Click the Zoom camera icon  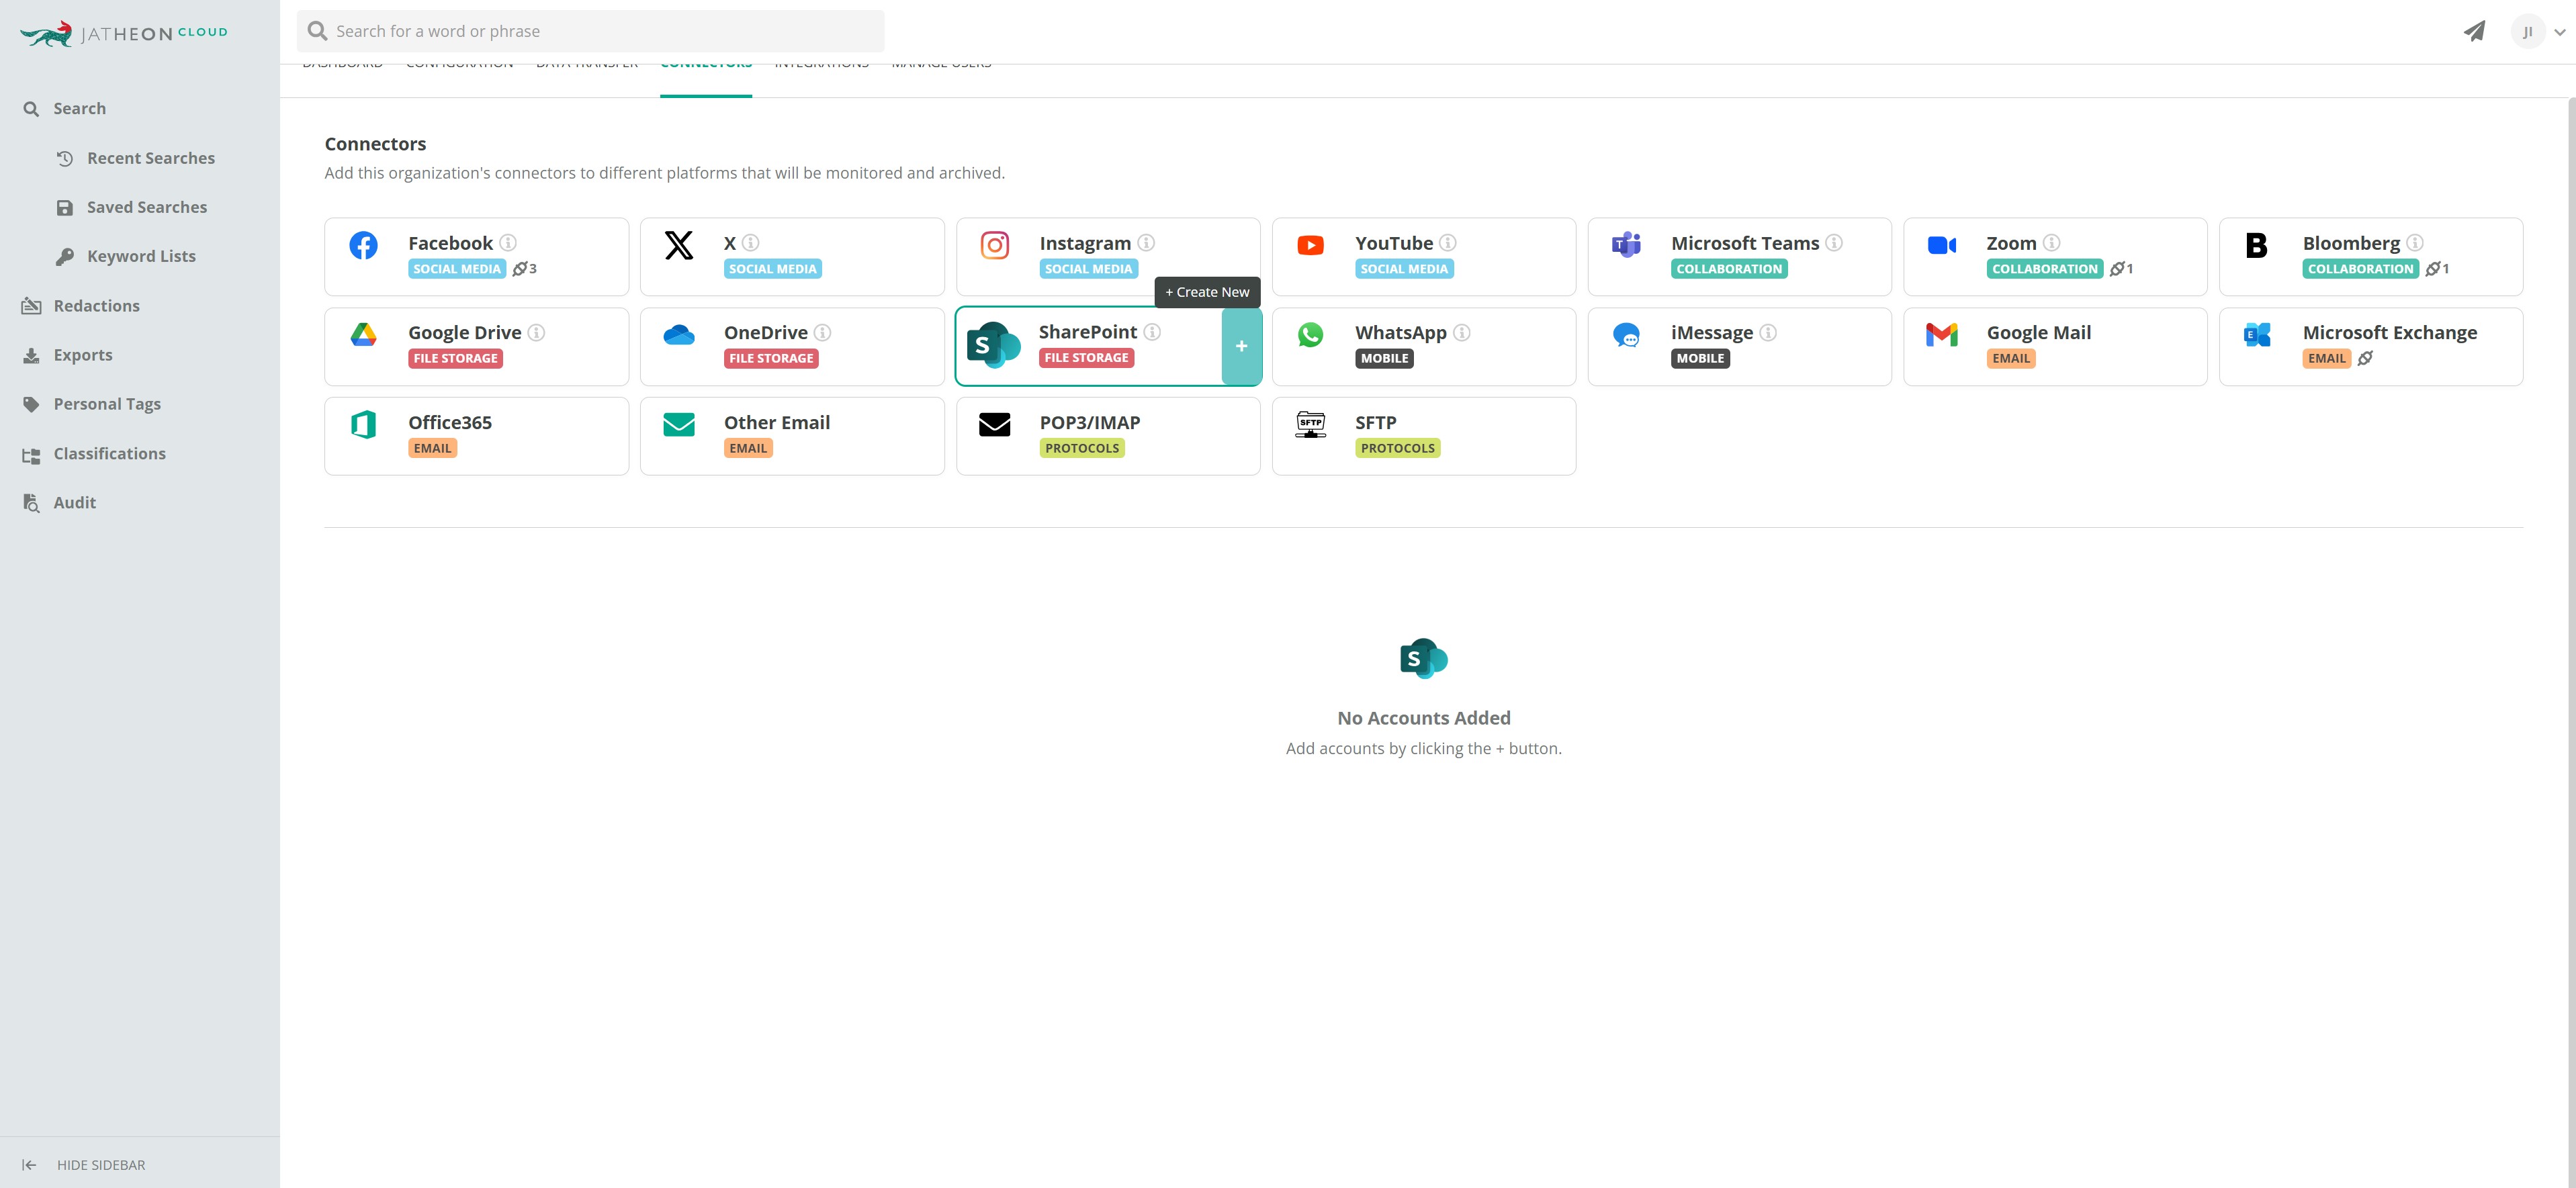(x=1942, y=245)
